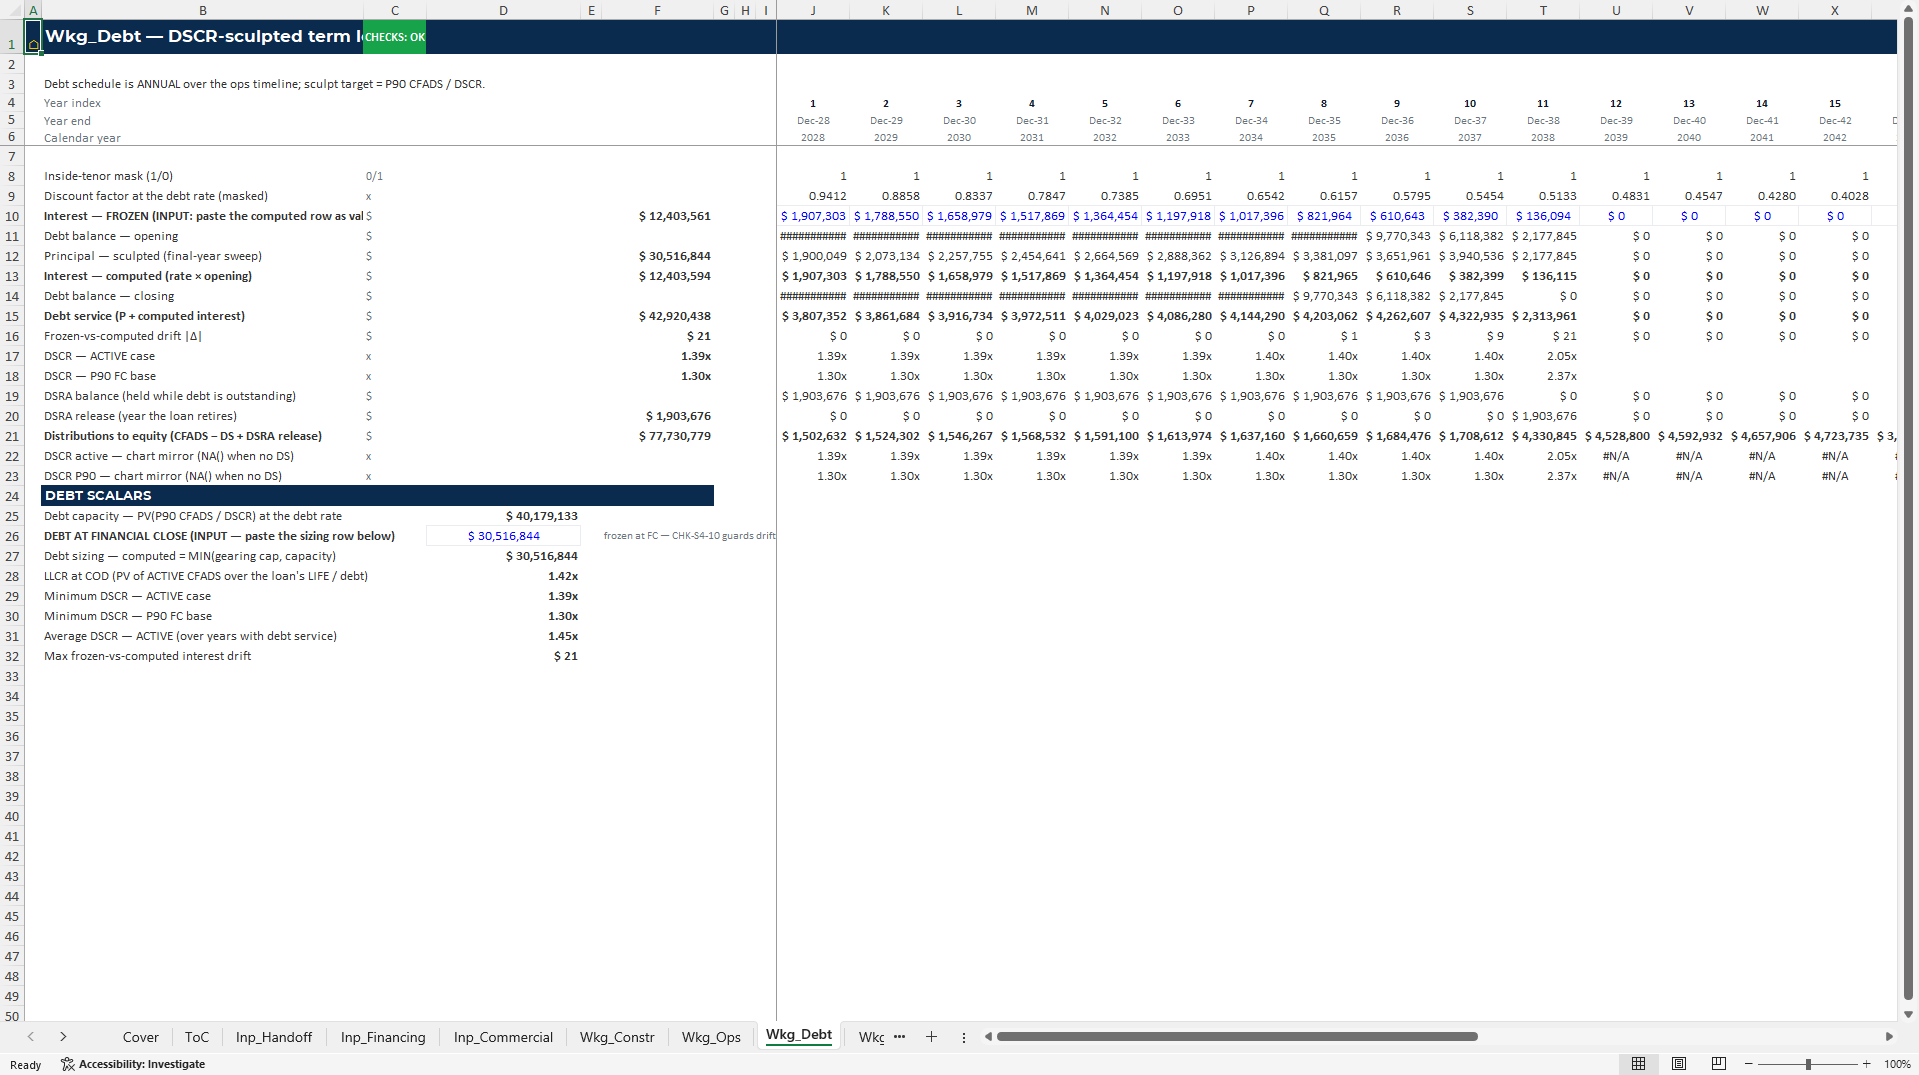Zoom out with the minus button

[x=1748, y=1064]
